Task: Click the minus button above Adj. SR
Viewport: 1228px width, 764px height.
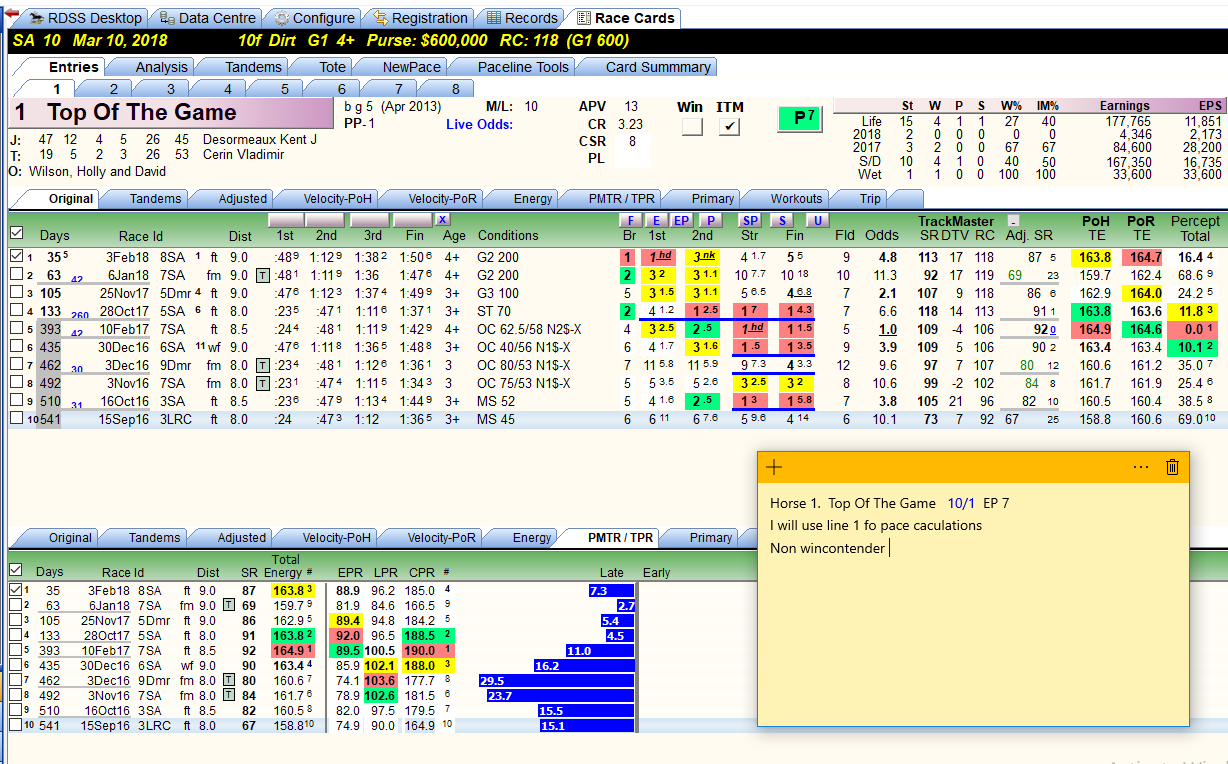Action: tap(1012, 220)
